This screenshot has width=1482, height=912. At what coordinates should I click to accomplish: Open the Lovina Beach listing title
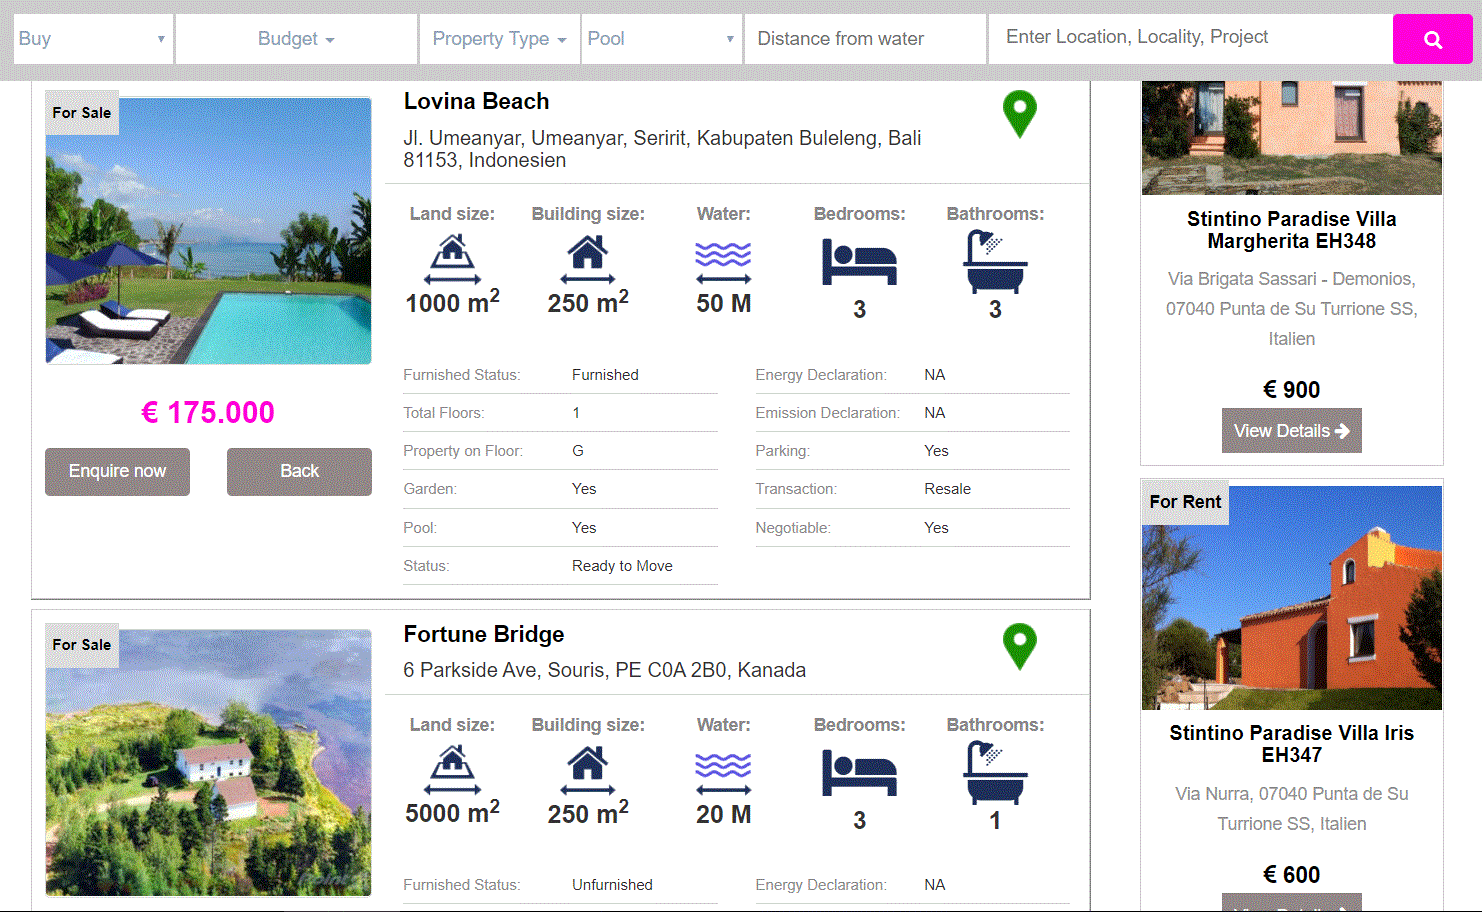pos(476,101)
